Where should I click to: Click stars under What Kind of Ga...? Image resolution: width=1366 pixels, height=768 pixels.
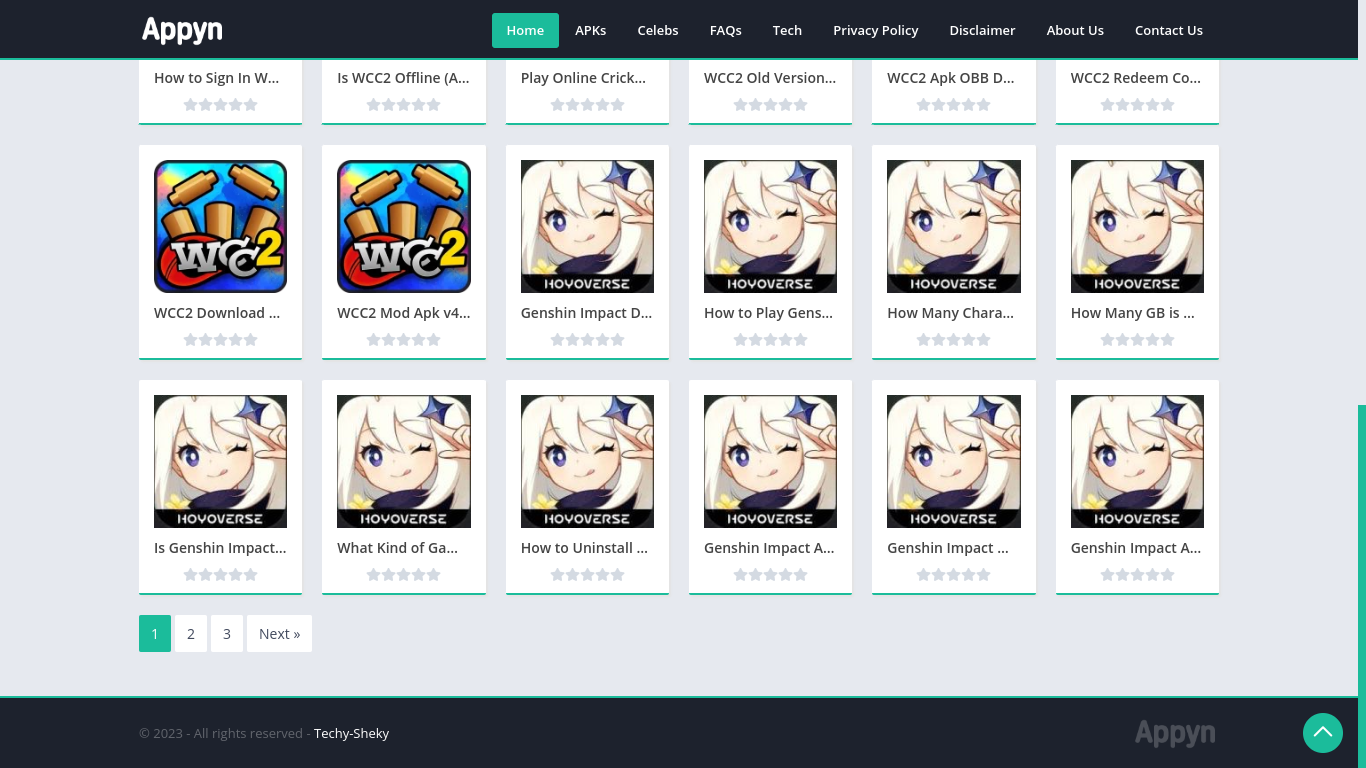[x=404, y=575]
